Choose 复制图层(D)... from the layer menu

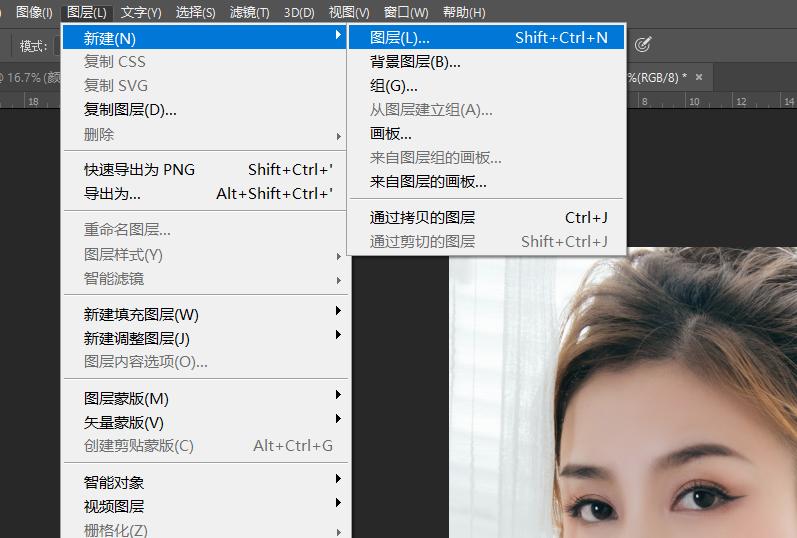[204, 109]
